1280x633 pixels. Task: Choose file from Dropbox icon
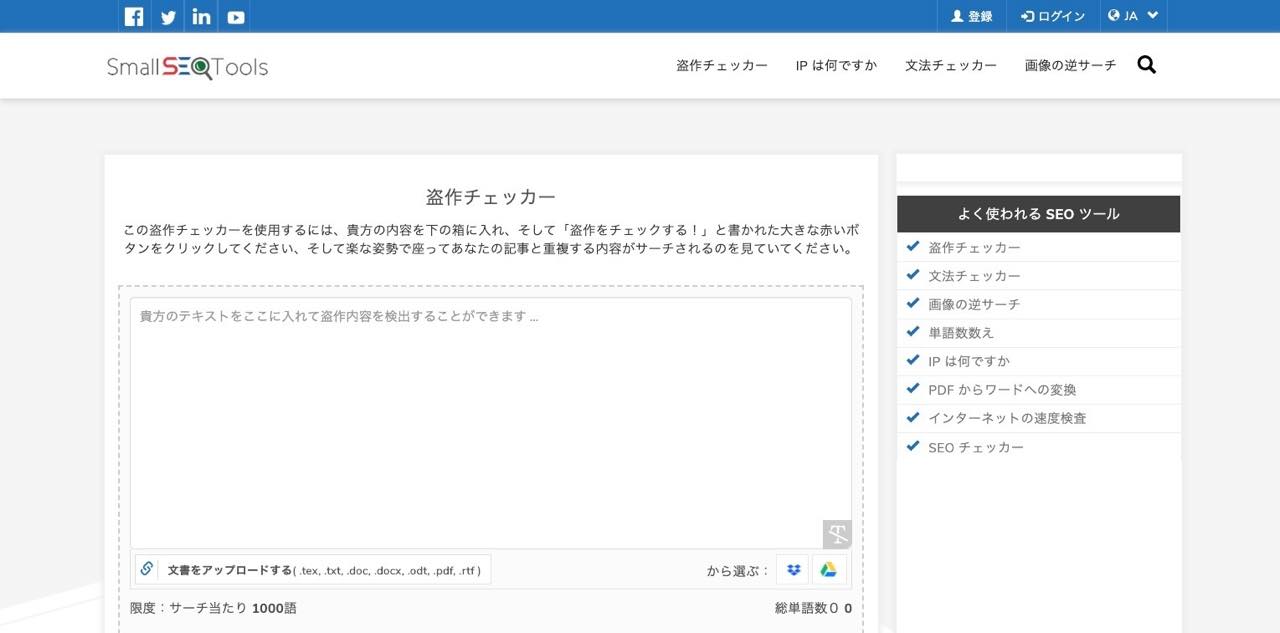[x=793, y=570]
